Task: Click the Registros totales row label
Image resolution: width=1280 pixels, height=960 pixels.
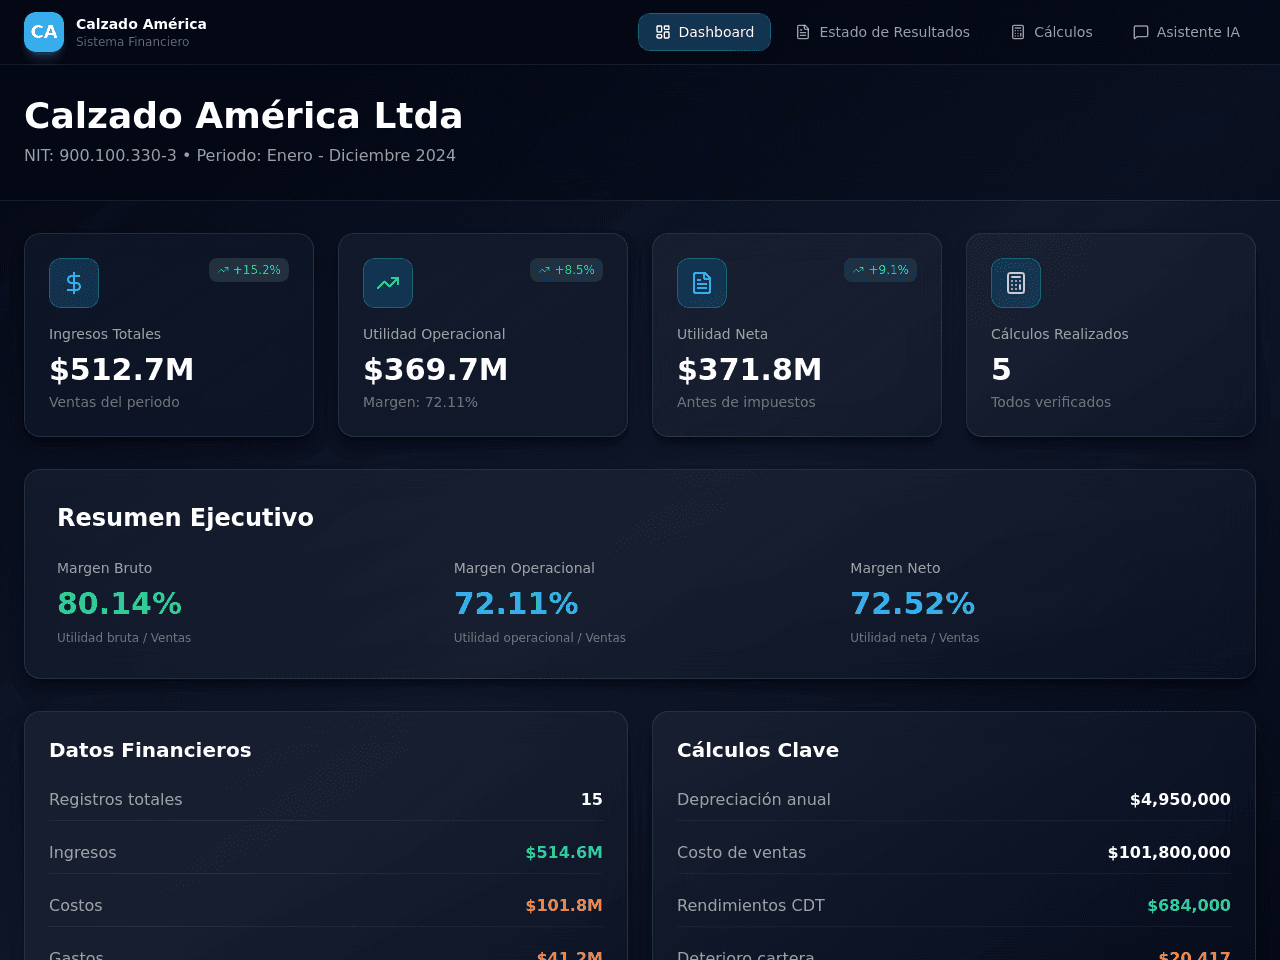Action: (116, 799)
